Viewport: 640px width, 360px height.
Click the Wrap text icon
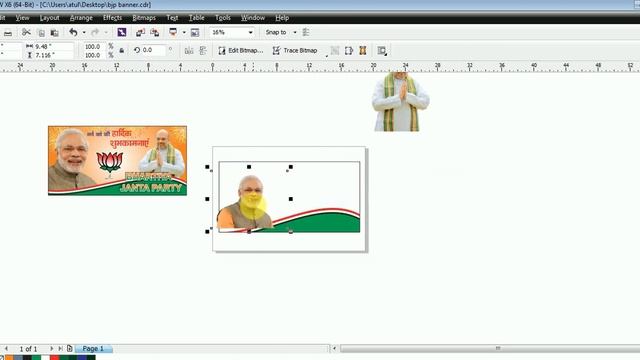click(x=382, y=51)
